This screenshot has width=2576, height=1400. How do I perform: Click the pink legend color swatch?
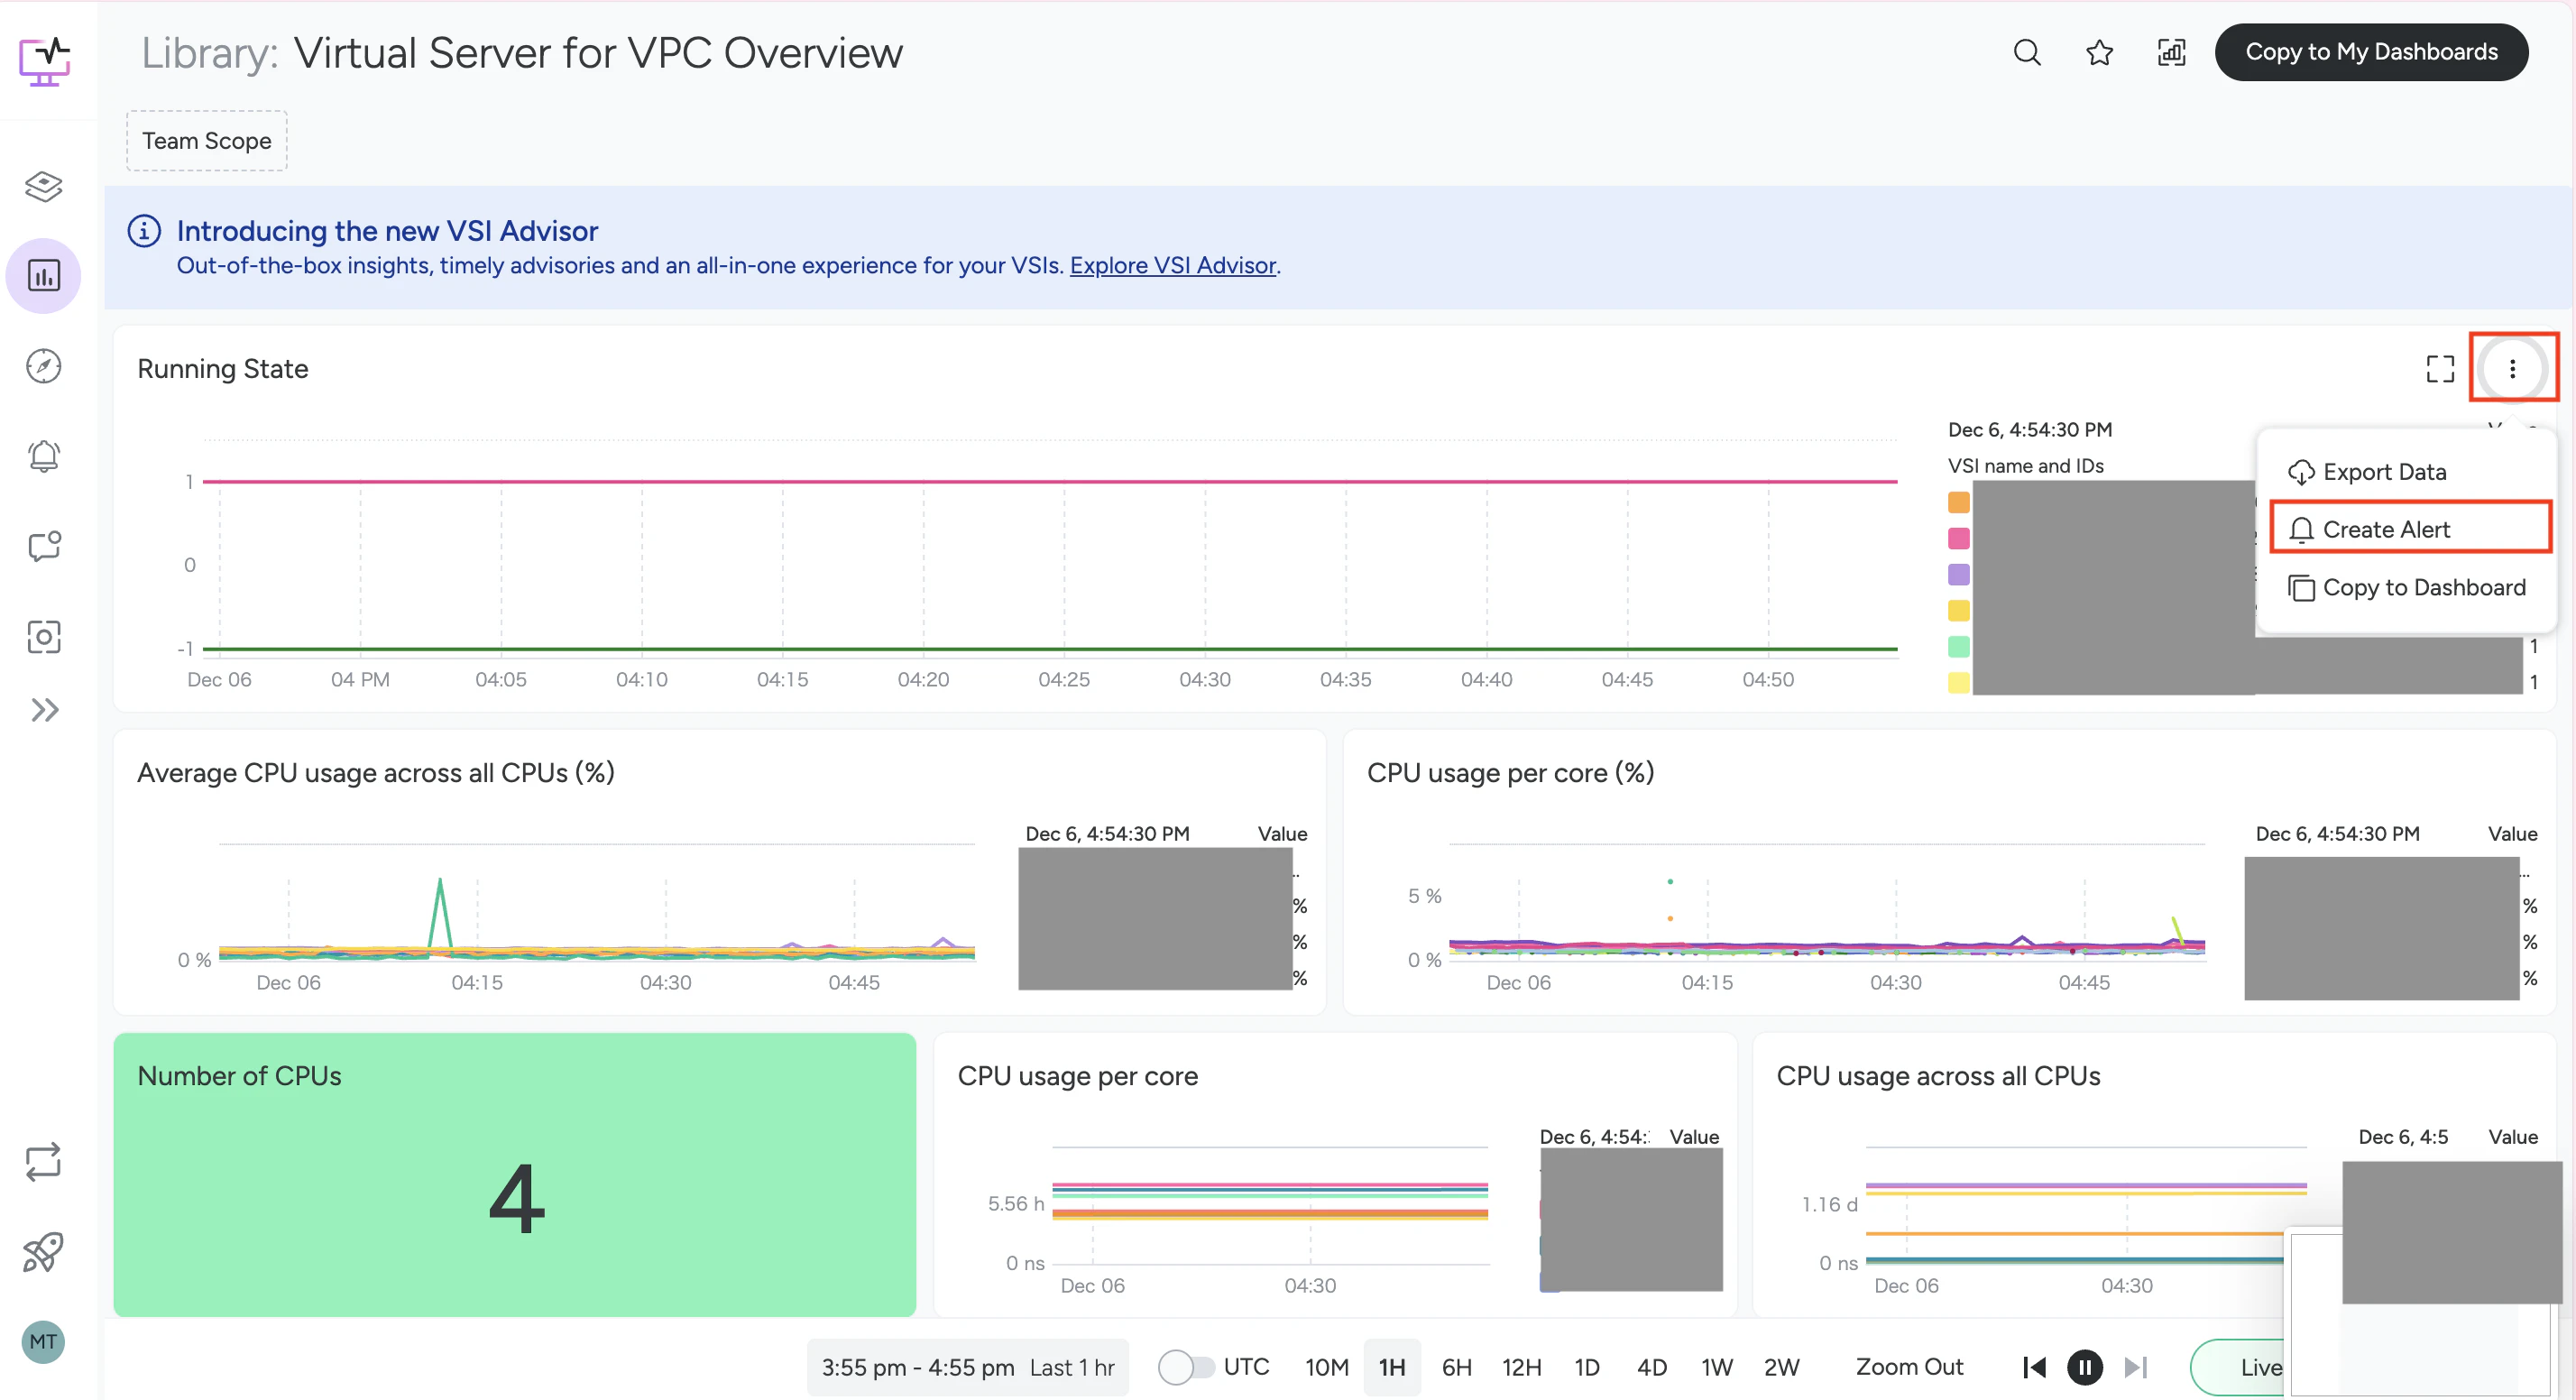coord(1959,538)
